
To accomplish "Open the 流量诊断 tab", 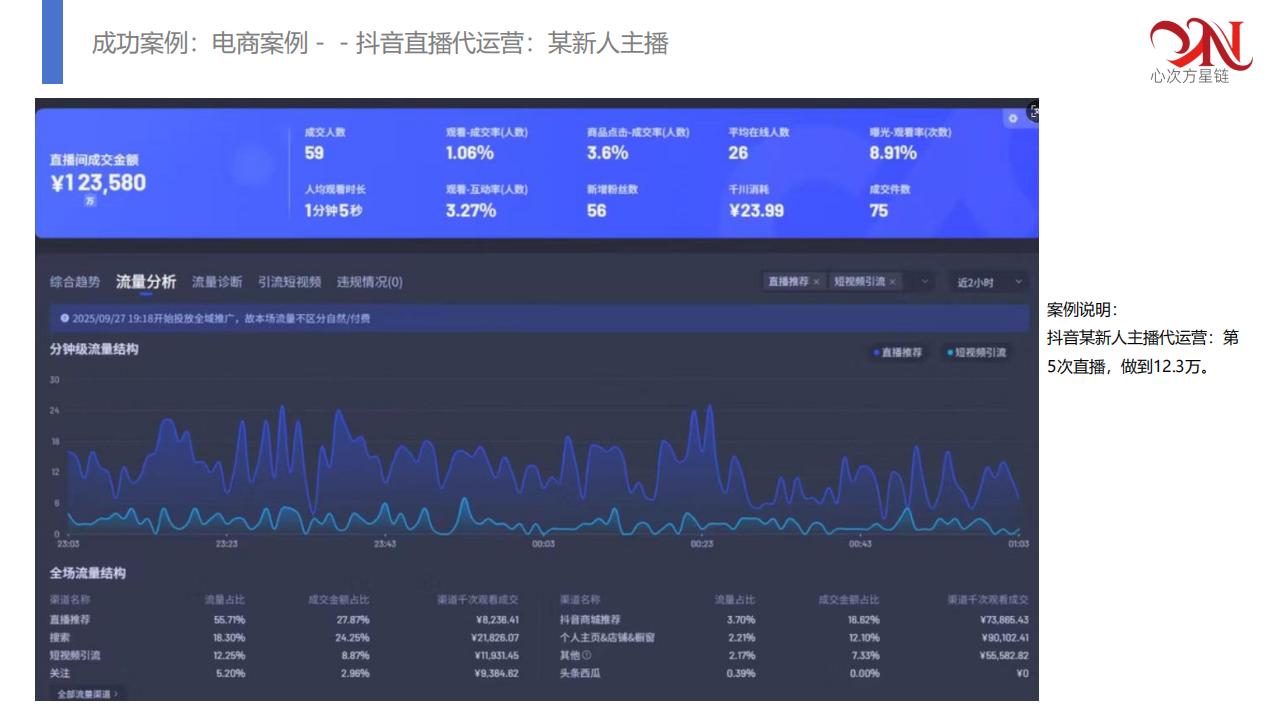I will [217, 282].
